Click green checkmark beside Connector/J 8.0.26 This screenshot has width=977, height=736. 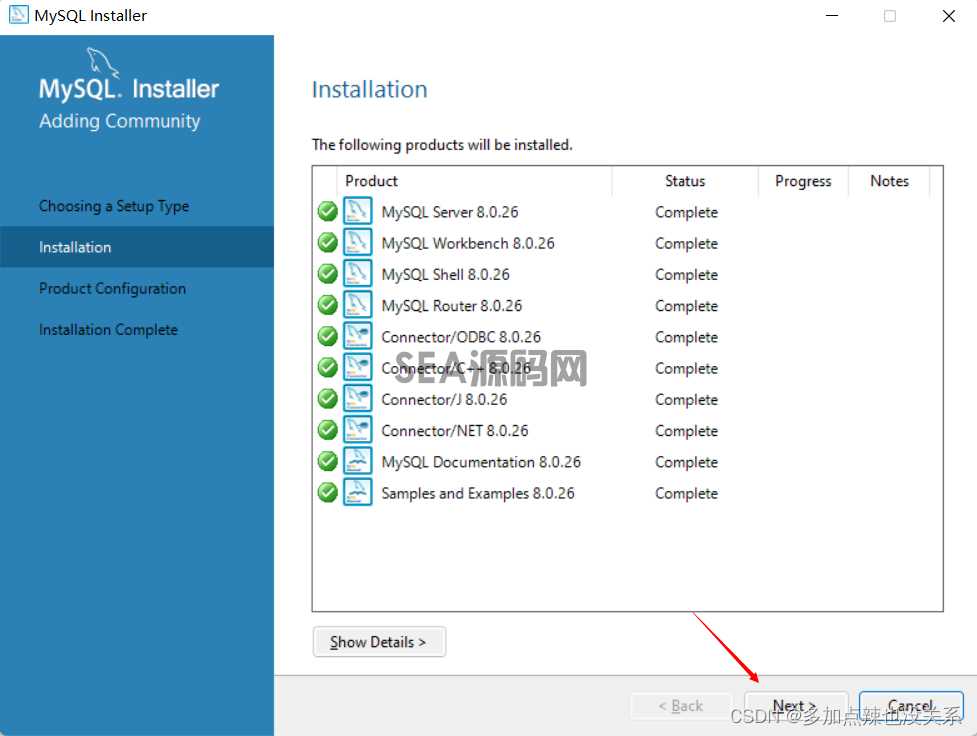[x=327, y=398]
